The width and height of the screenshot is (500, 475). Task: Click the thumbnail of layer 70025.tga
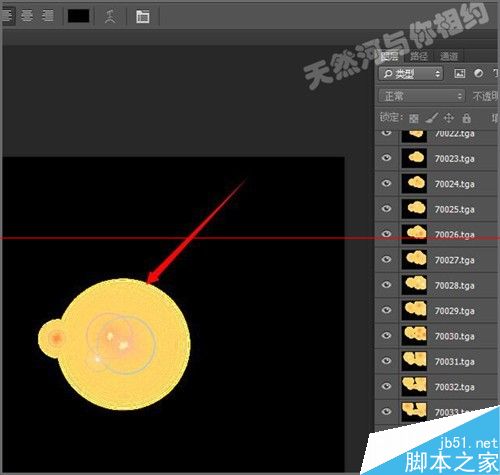pyautogui.click(x=414, y=209)
